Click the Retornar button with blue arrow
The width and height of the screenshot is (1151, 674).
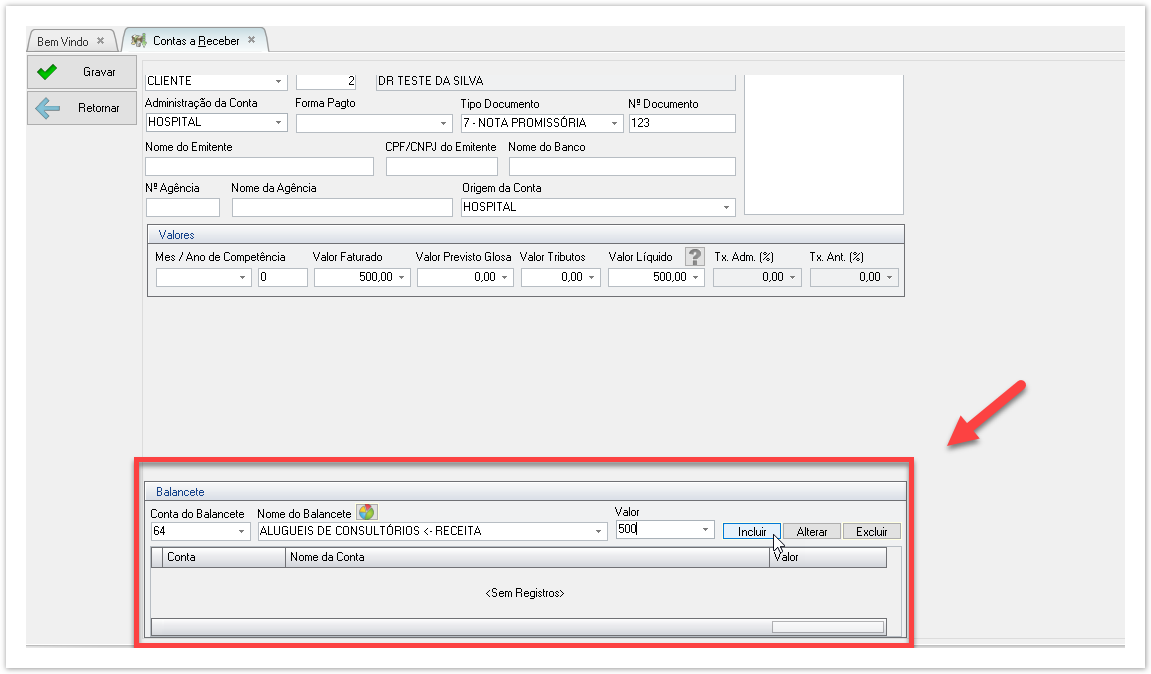(82, 108)
